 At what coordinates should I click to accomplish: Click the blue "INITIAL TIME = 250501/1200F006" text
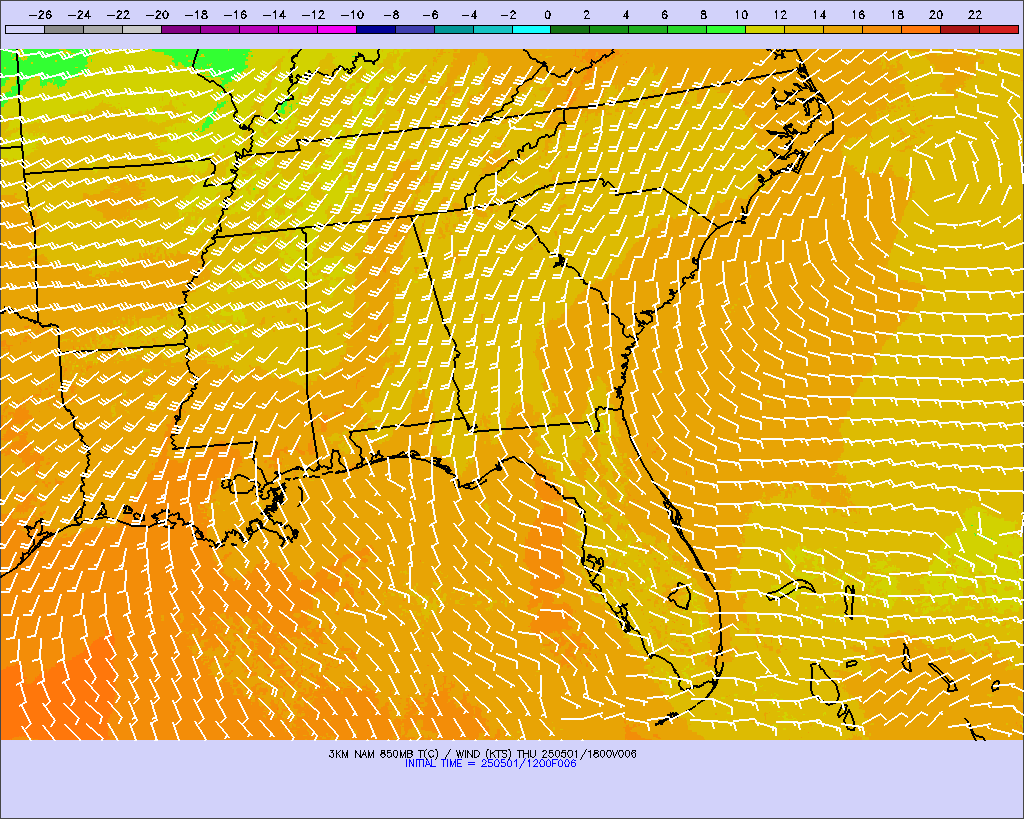(490, 763)
